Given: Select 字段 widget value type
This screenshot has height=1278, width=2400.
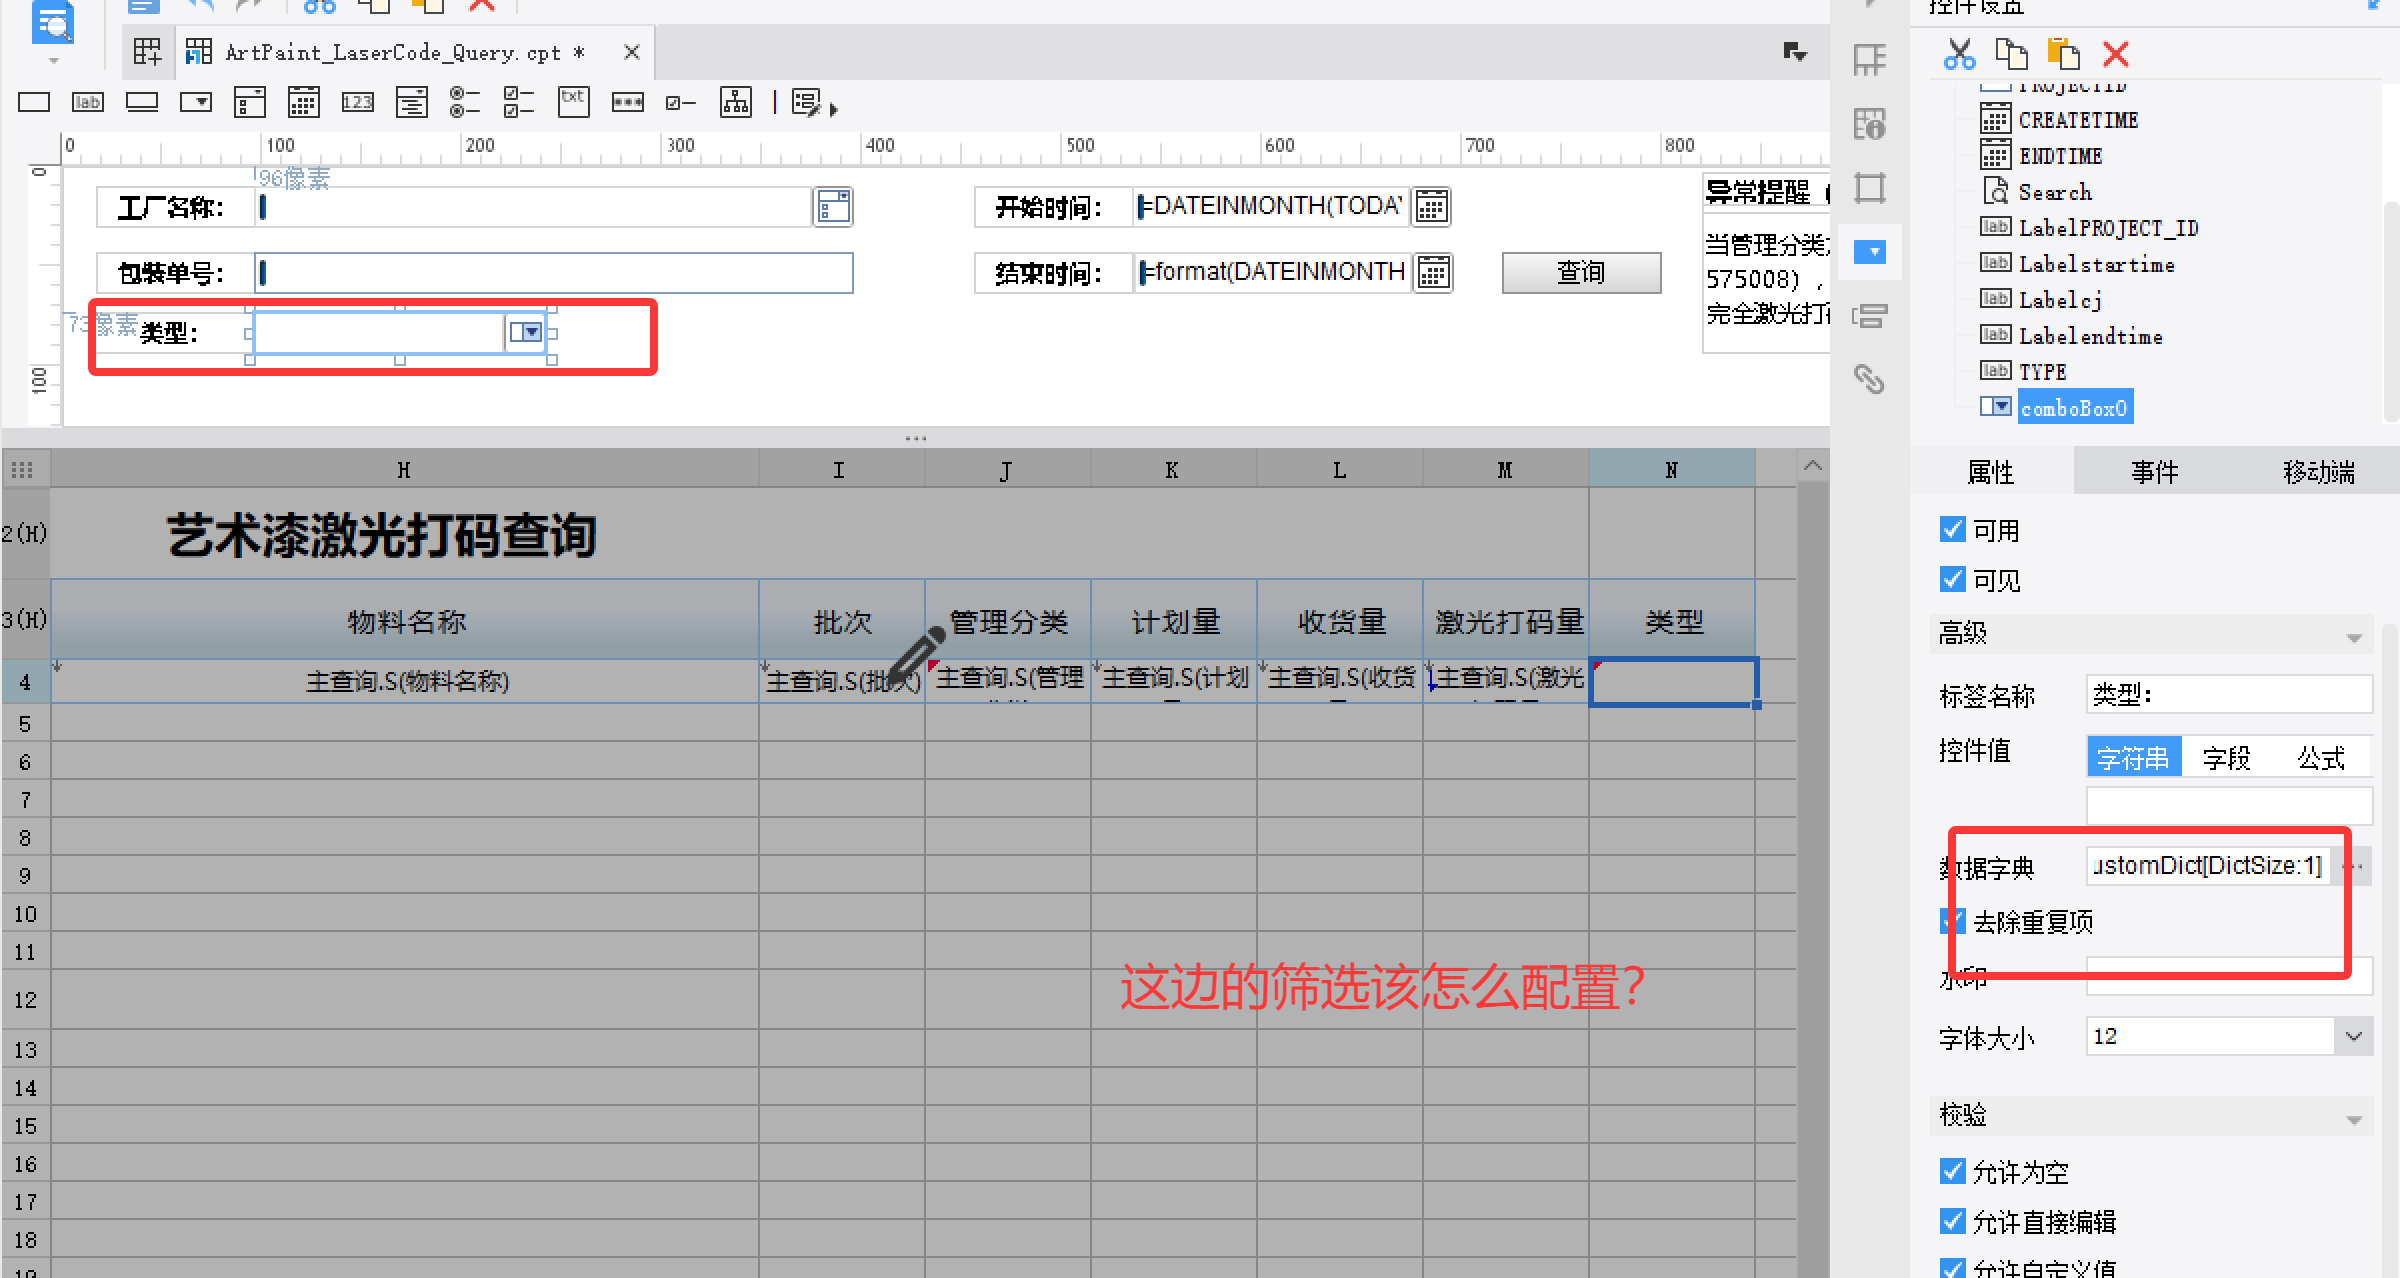Looking at the screenshot, I should 2227,758.
